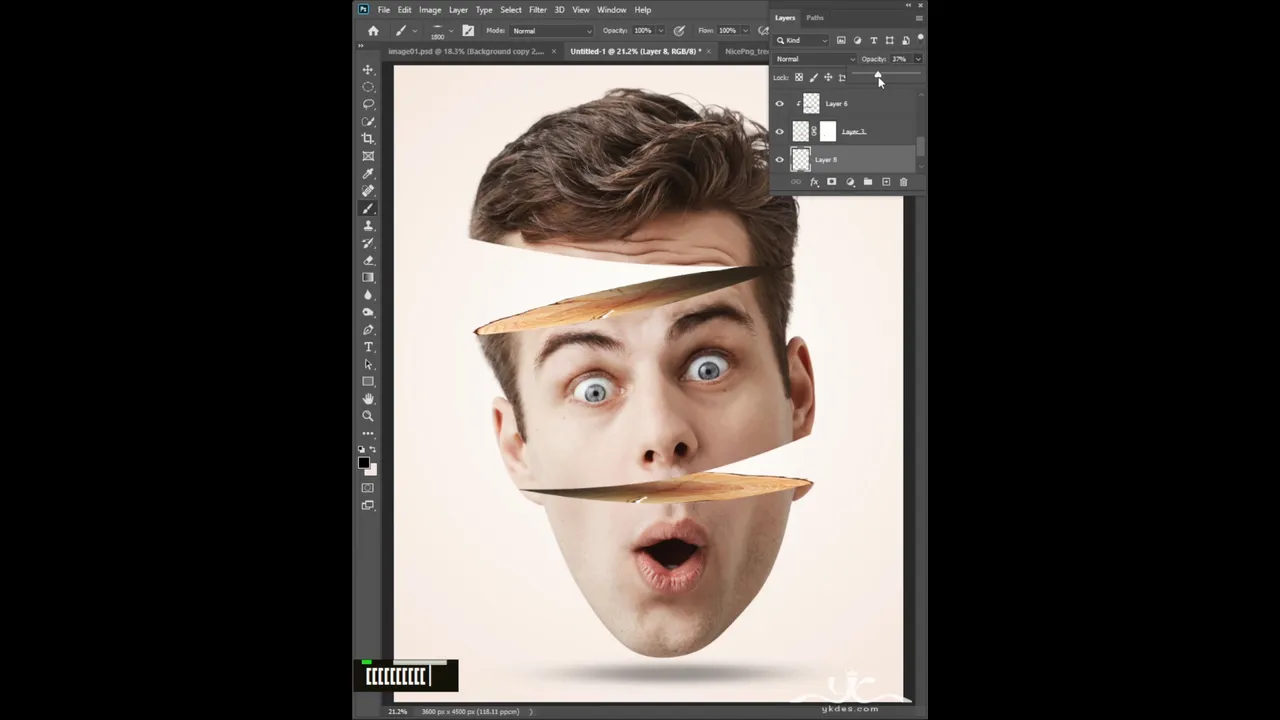Viewport: 1280px width, 720px height.
Task: Select the Clone Stamp tool
Action: tap(368, 226)
